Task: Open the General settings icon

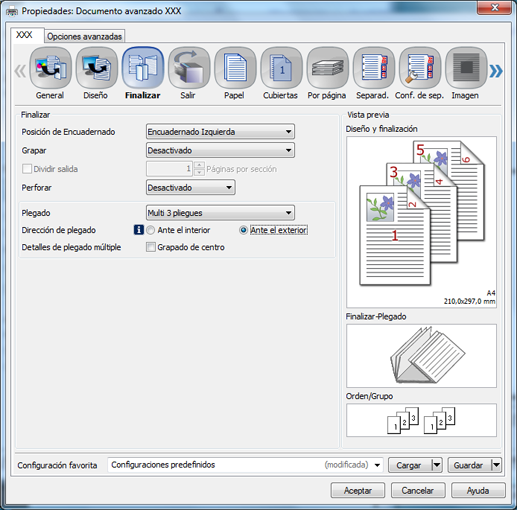Action: [x=50, y=68]
